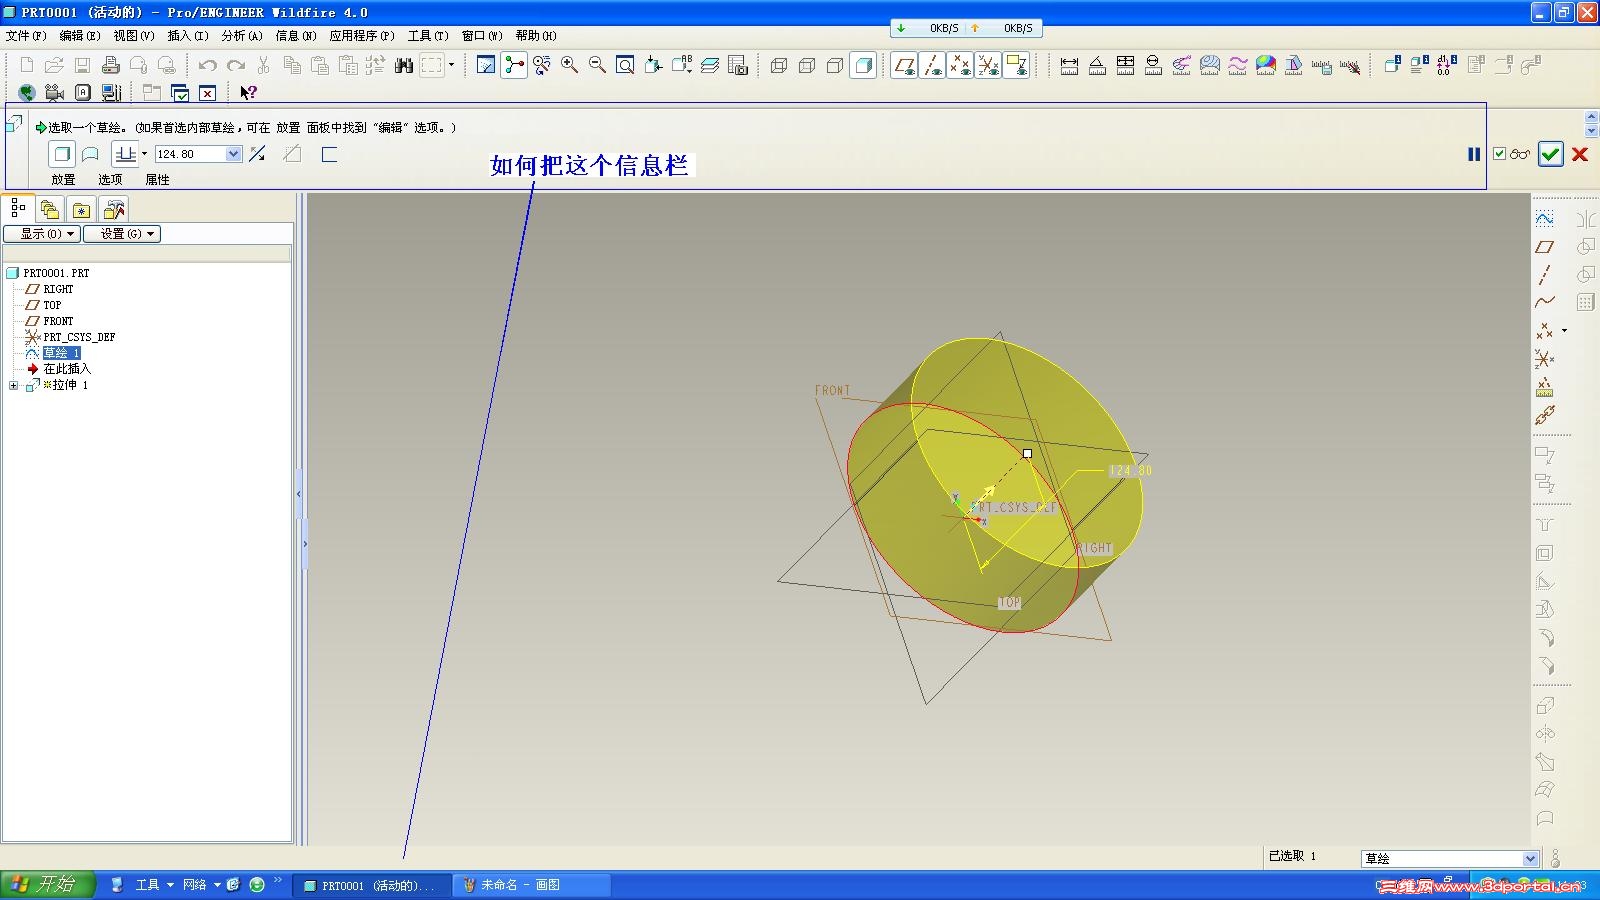This screenshot has width=1600, height=900.
Task: Click the Context-sensitive Help cursor icon
Action: 248,93
